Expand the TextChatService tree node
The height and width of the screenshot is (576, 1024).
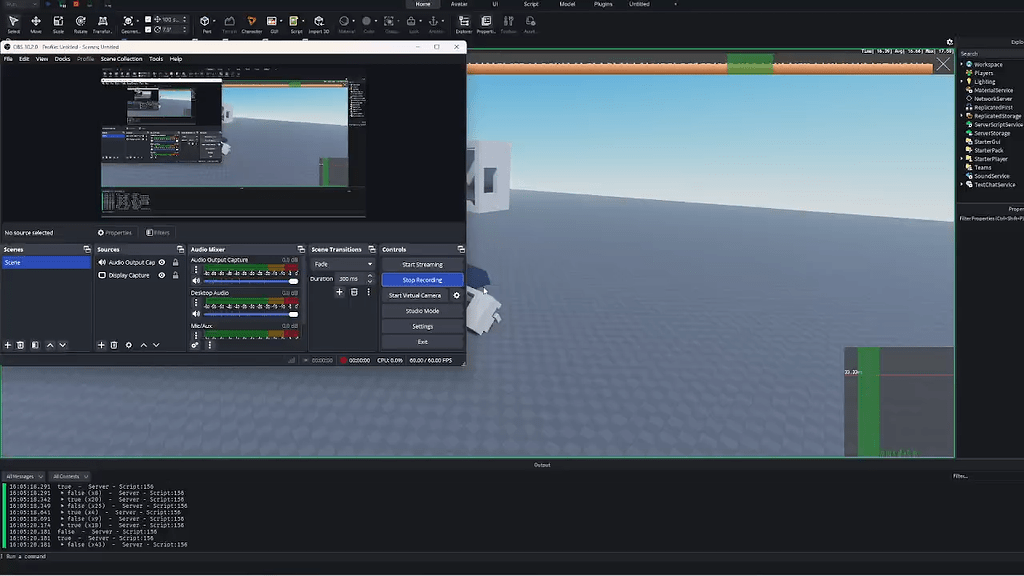[x=962, y=185]
